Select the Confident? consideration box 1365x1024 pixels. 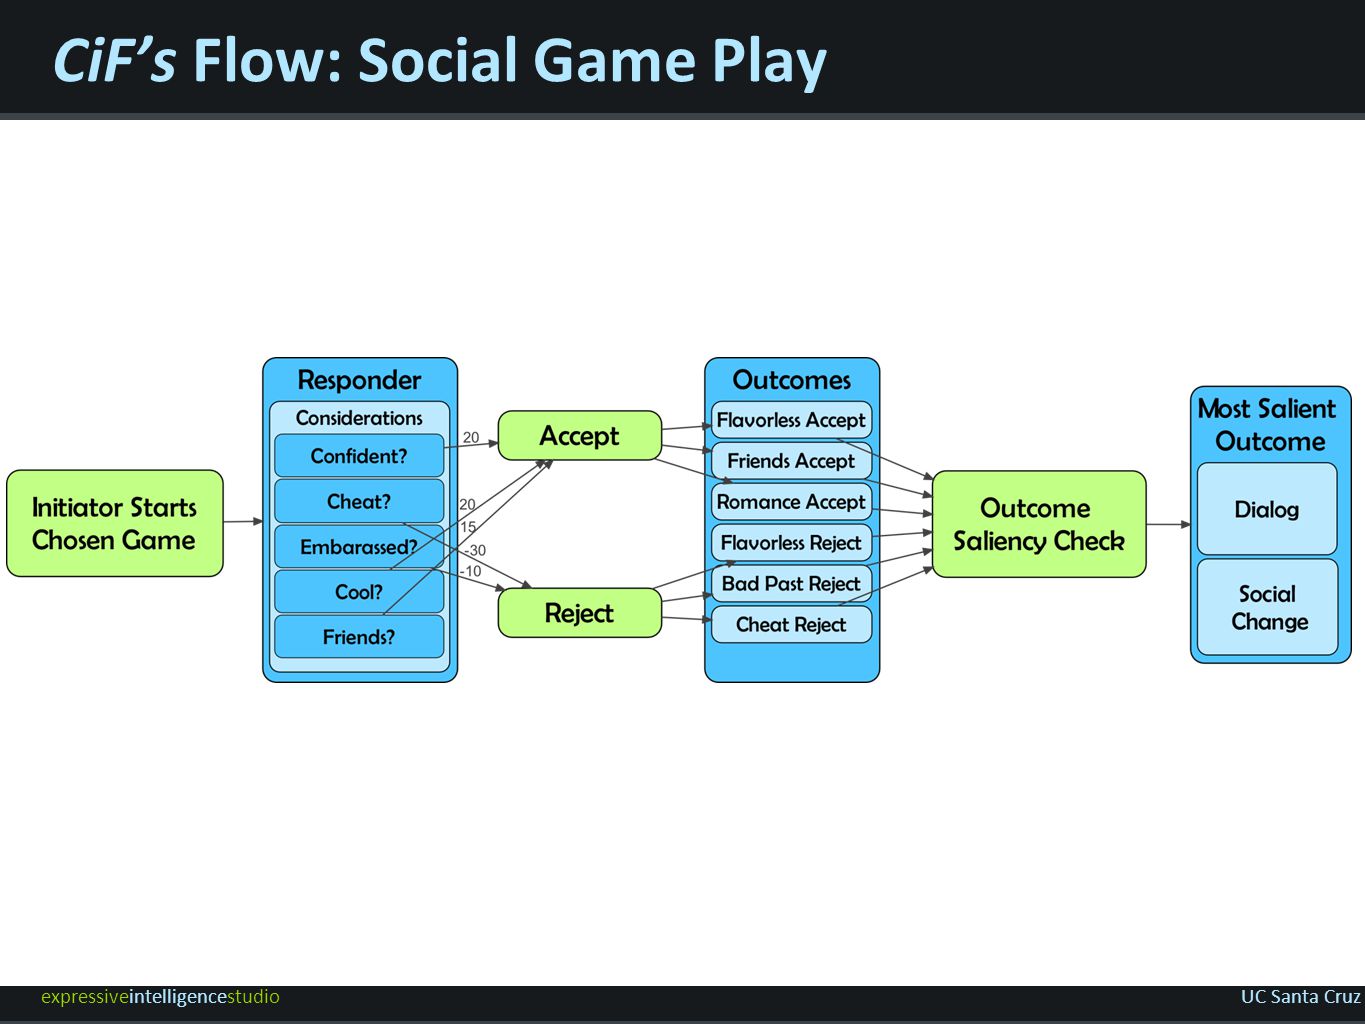tap(359, 456)
